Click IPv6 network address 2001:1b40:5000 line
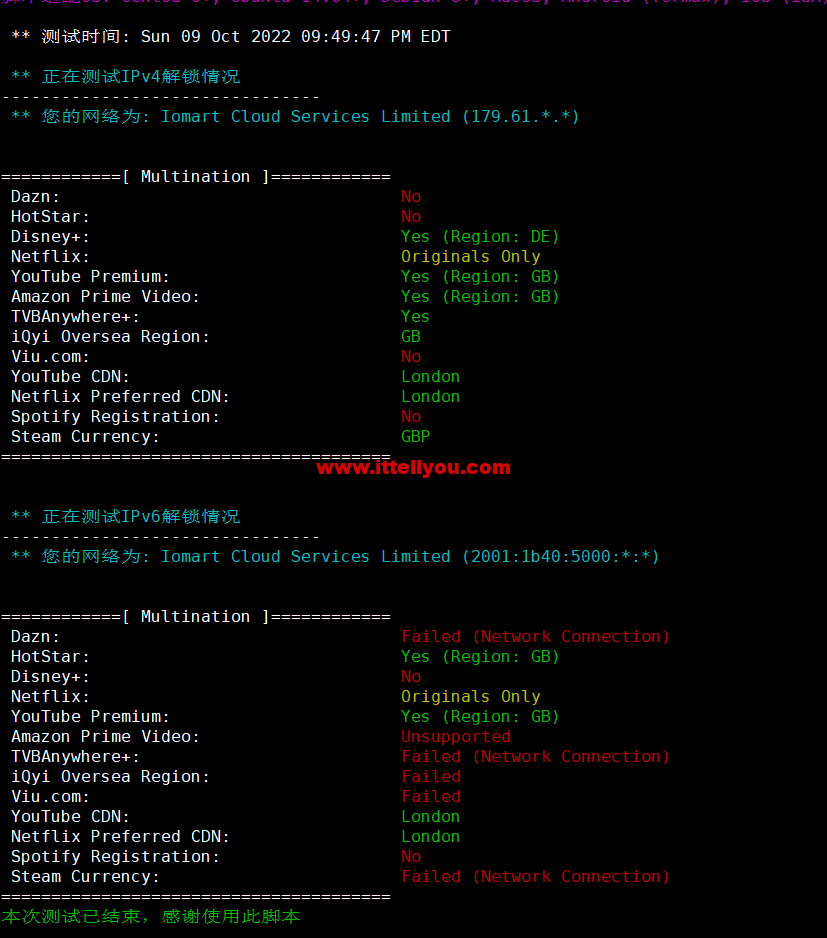Image resolution: width=827 pixels, height=938 pixels. 335,557
